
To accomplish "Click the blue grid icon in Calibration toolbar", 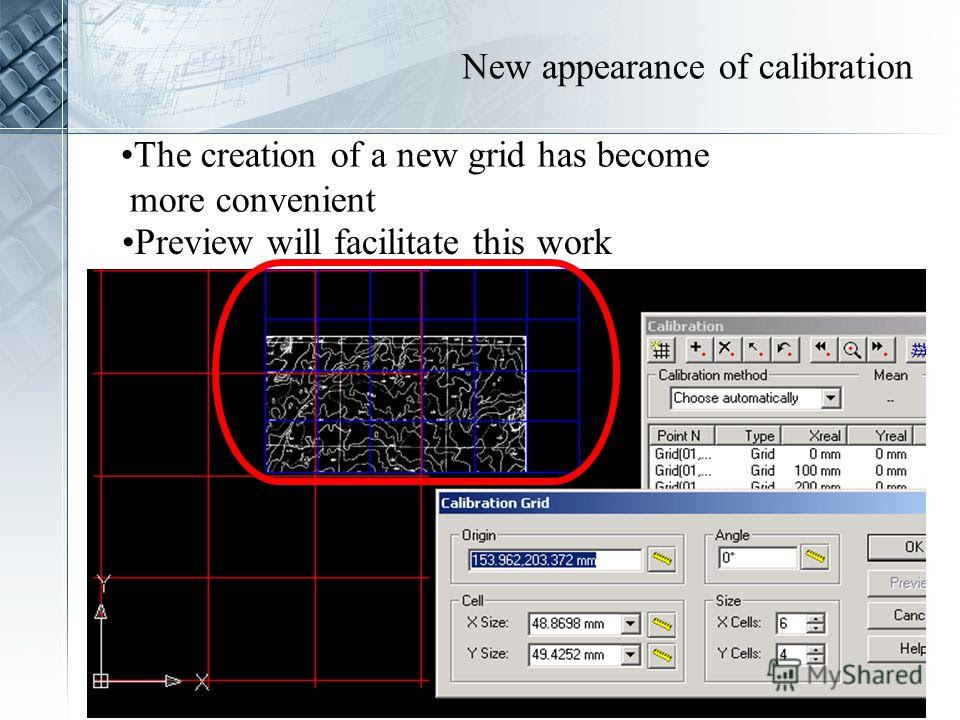I will tap(917, 350).
